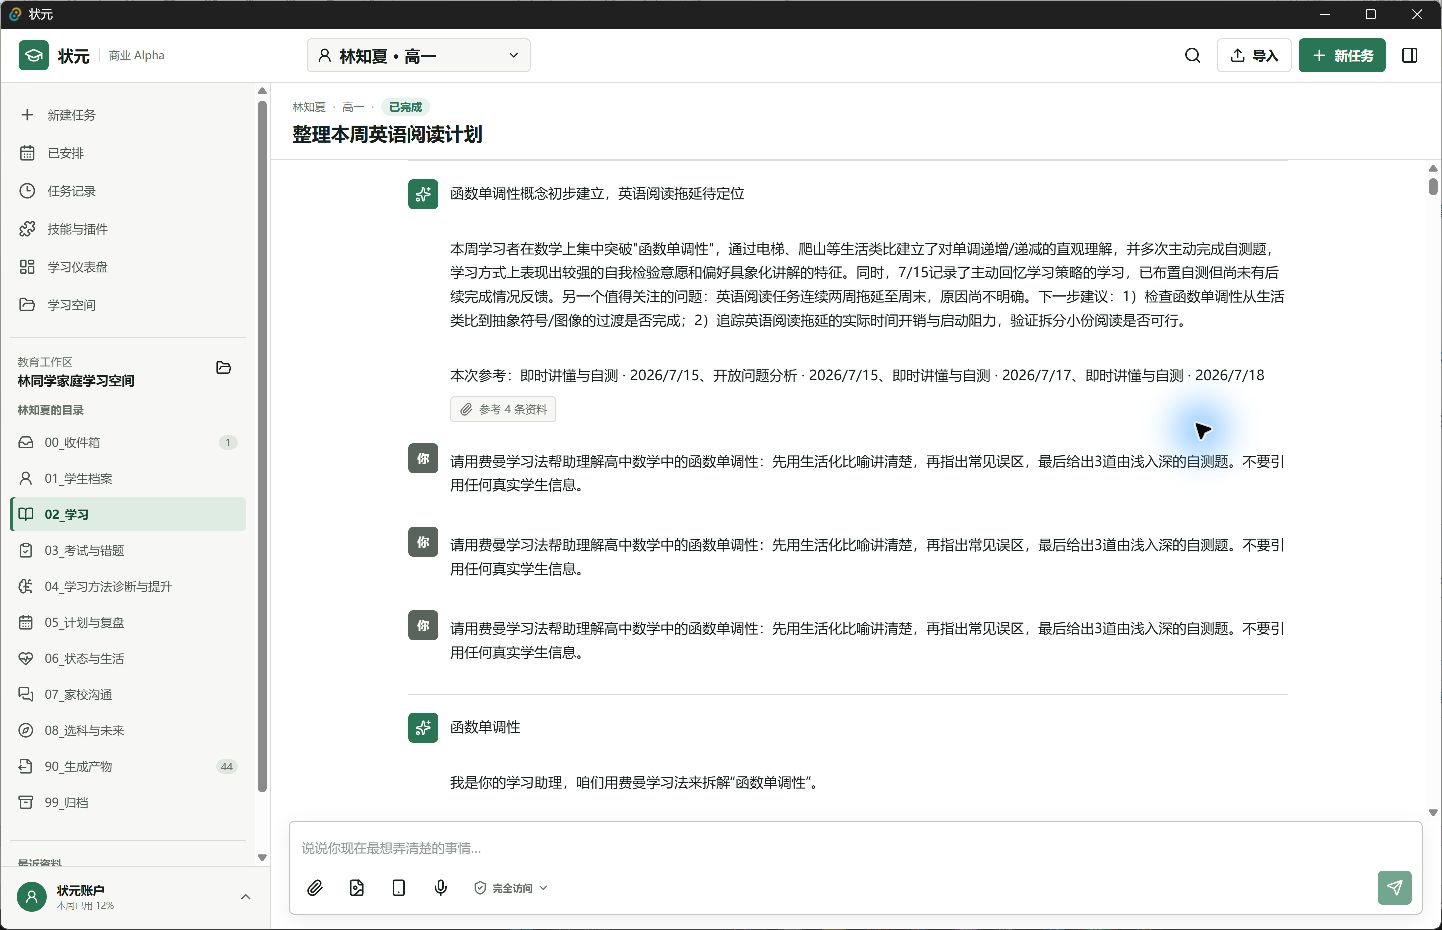The image size is (1442, 930).
Task: Click the sidebar vertical scrollbar
Action: [x=262, y=445]
